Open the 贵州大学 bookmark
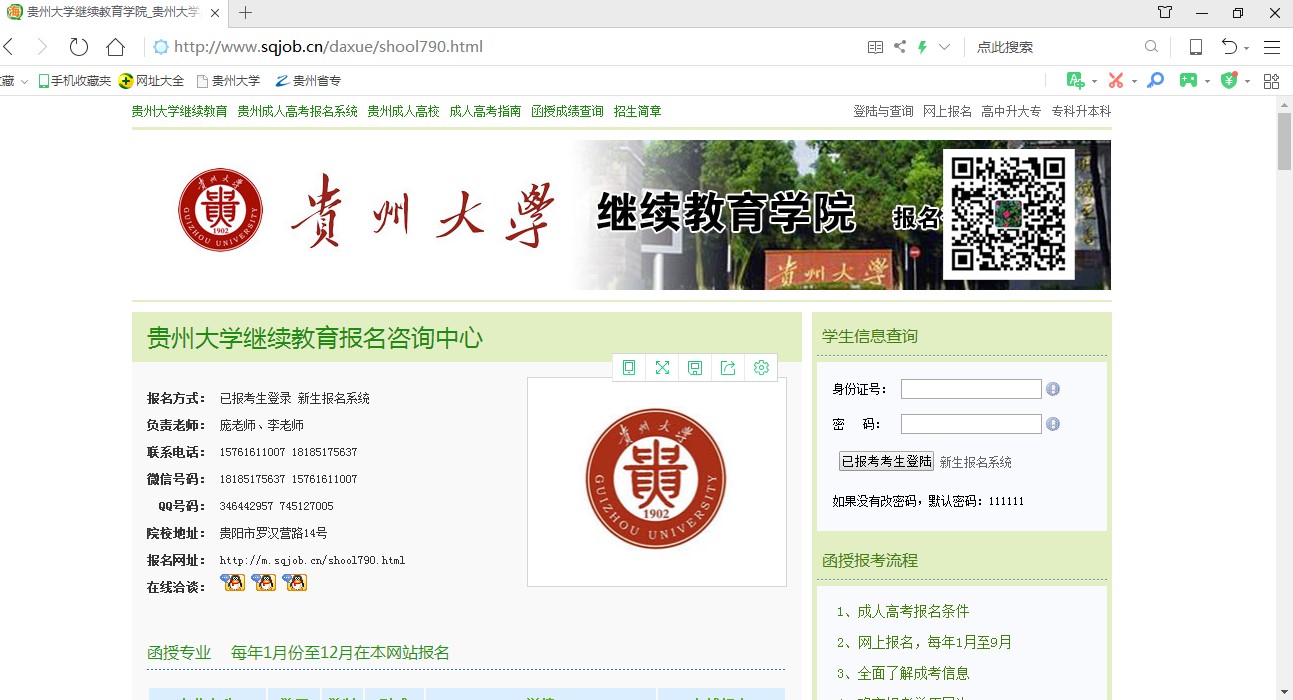1293x700 pixels. (x=228, y=81)
